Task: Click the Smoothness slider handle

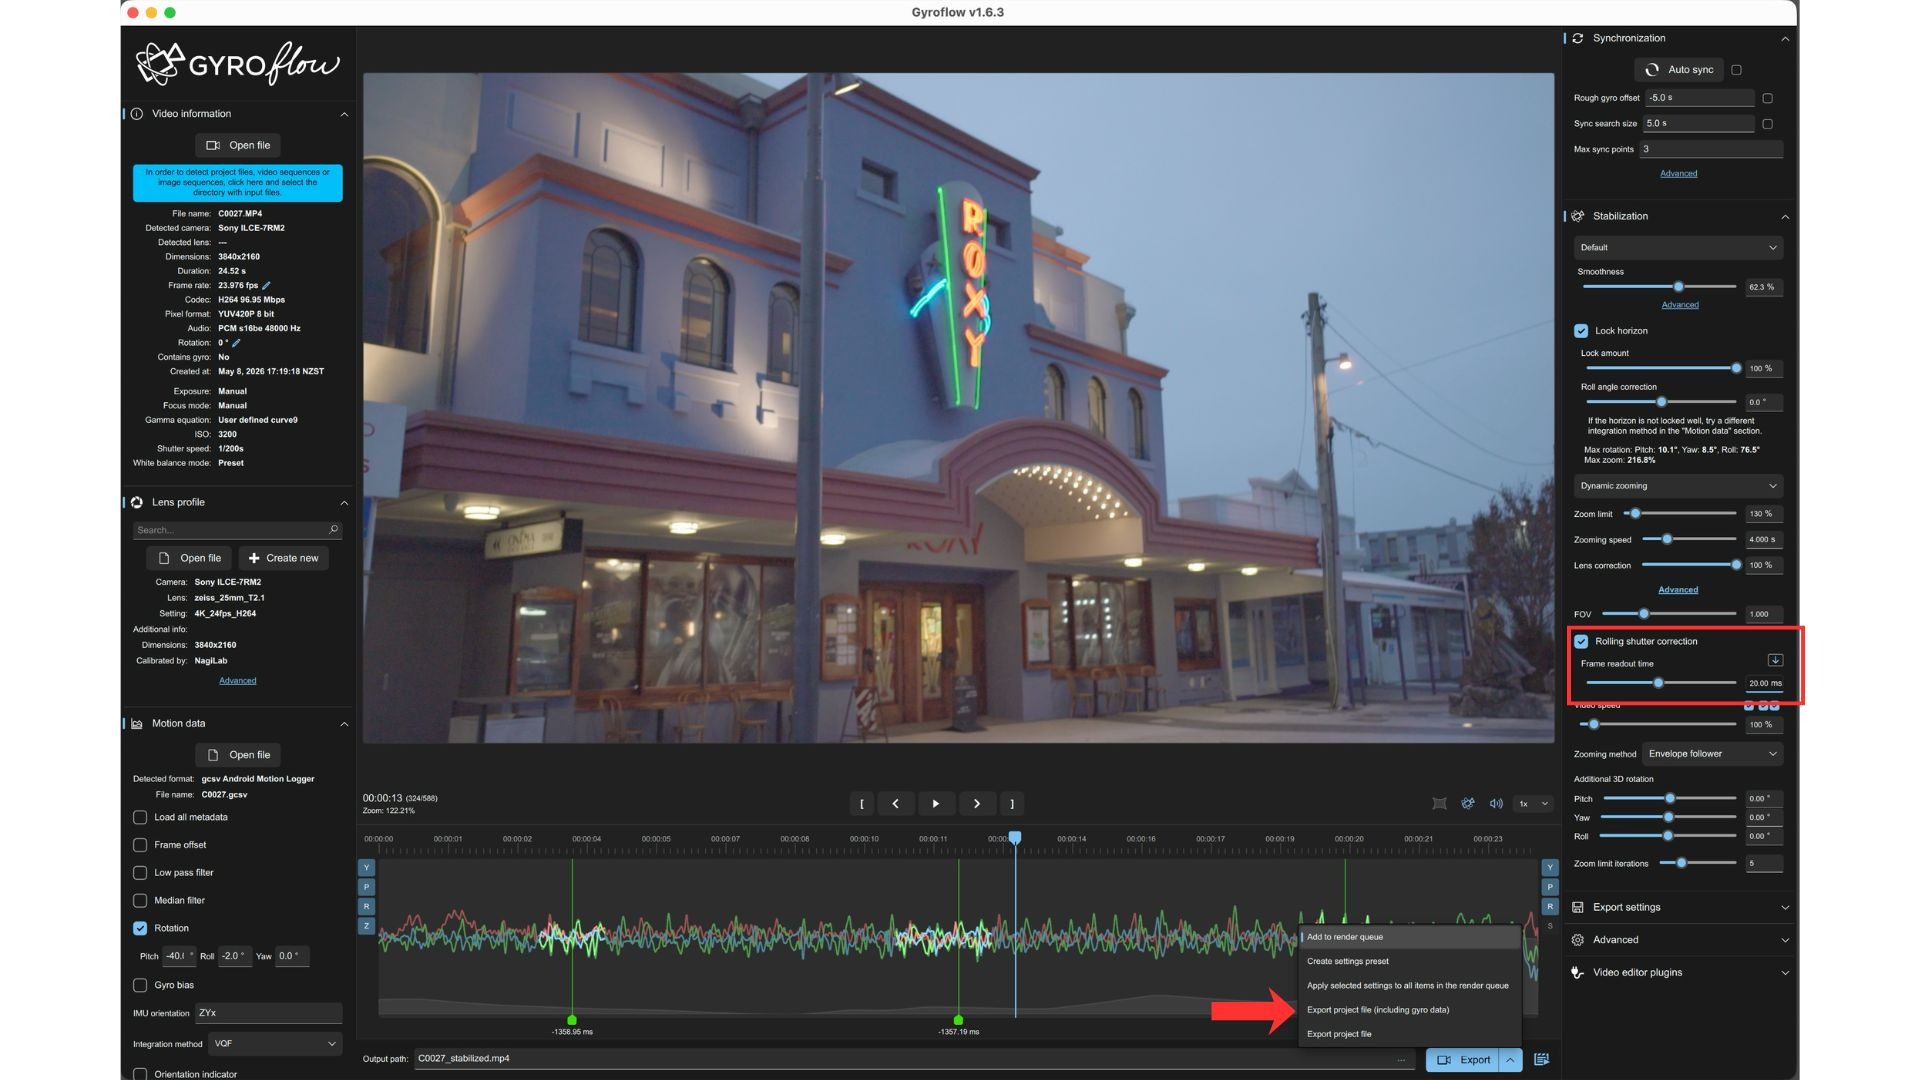Action: [1679, 287]
